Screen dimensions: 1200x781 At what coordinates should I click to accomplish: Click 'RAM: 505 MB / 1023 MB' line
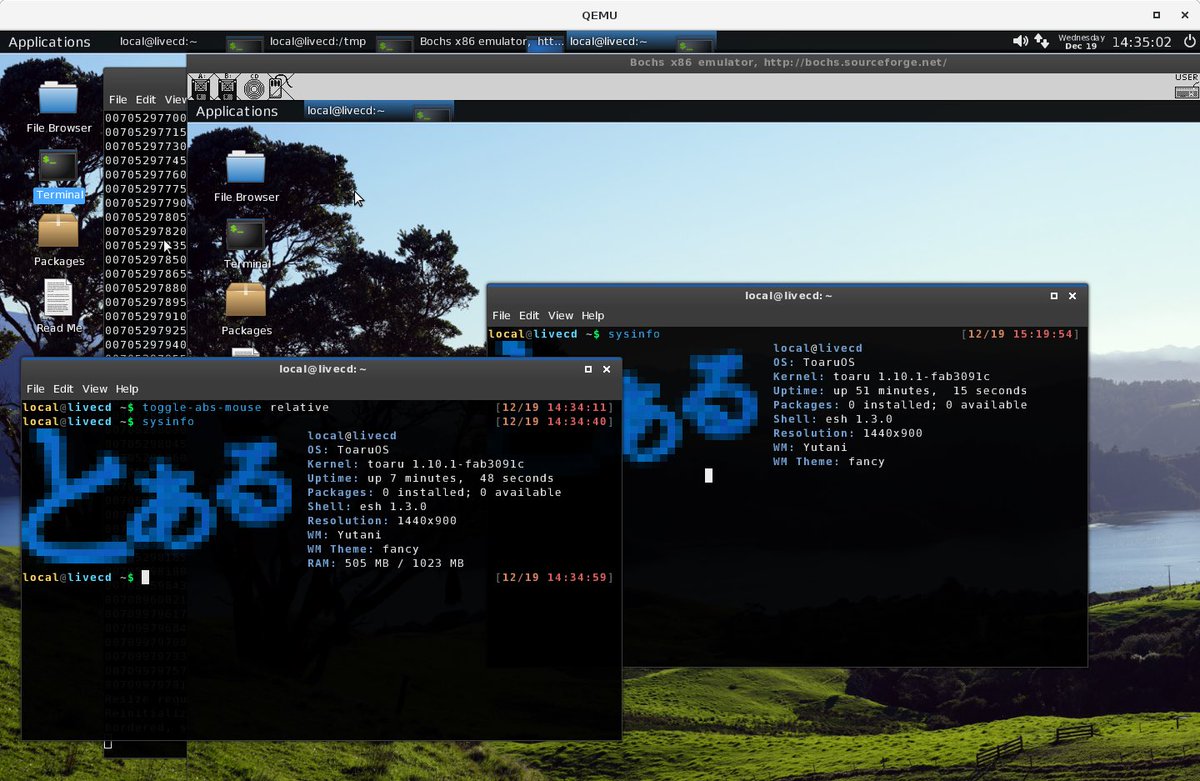coord(386,564)
